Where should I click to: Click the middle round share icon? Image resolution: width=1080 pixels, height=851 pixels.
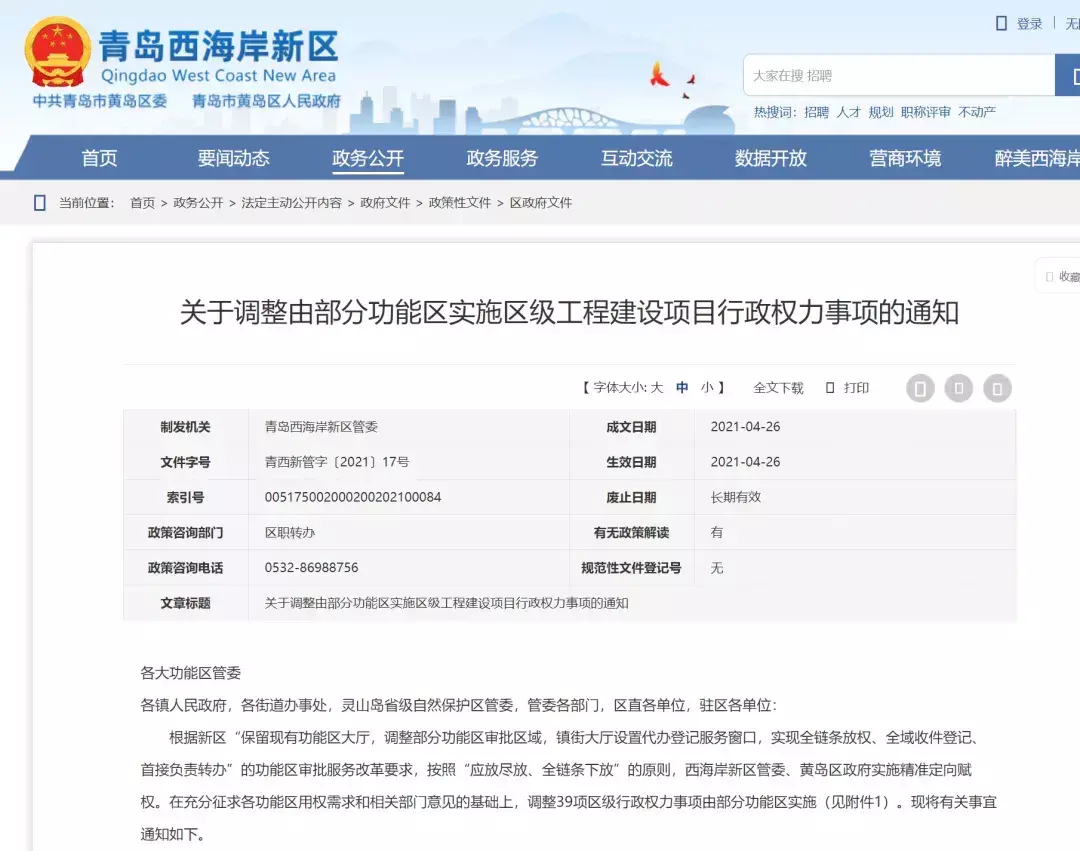tap(959, 388)
